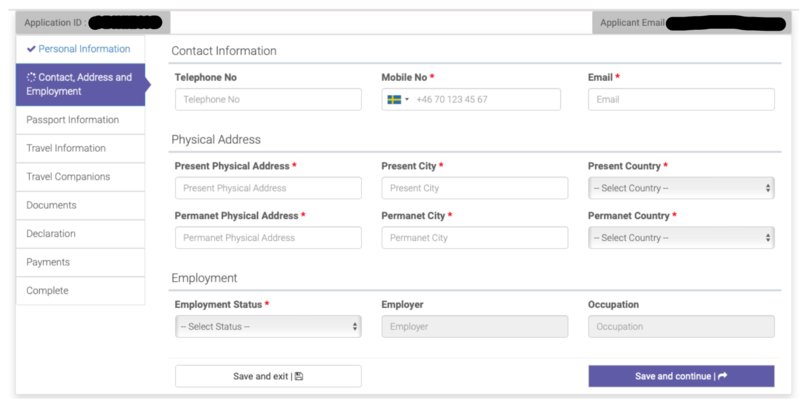Open the Present Country dropdown

(x=681, y=188)
